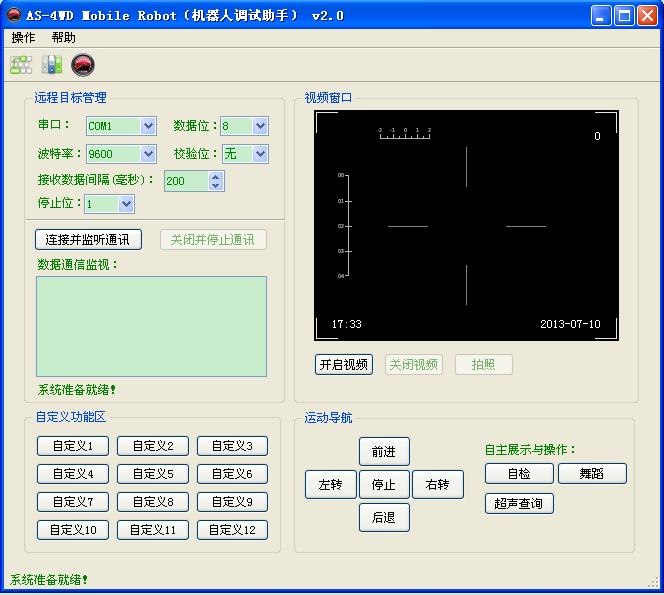Start the 舞蹈 dance routine
The width and height of the screenshot is (664, 595).
[592, 474]
